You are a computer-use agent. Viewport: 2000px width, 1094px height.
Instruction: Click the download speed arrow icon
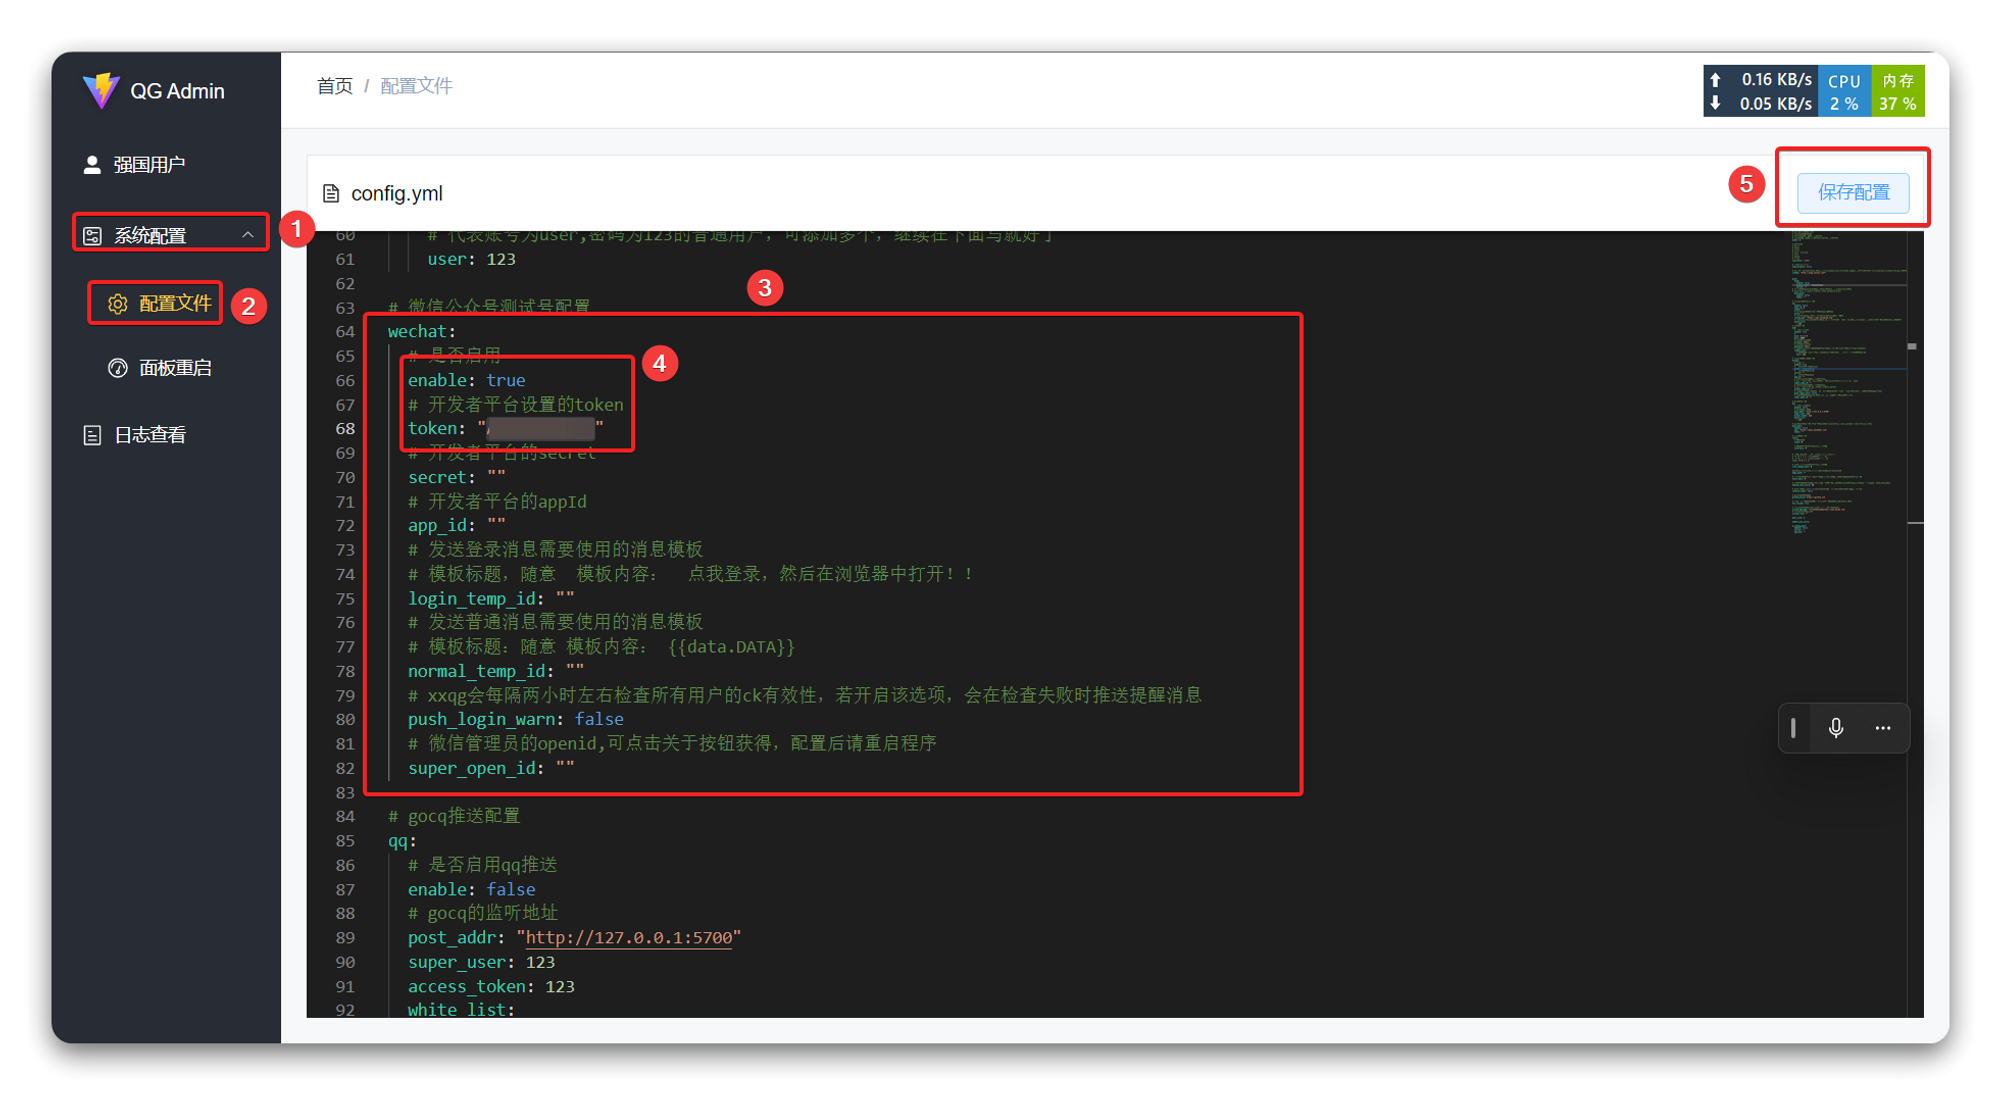[x=1716, y=103]
